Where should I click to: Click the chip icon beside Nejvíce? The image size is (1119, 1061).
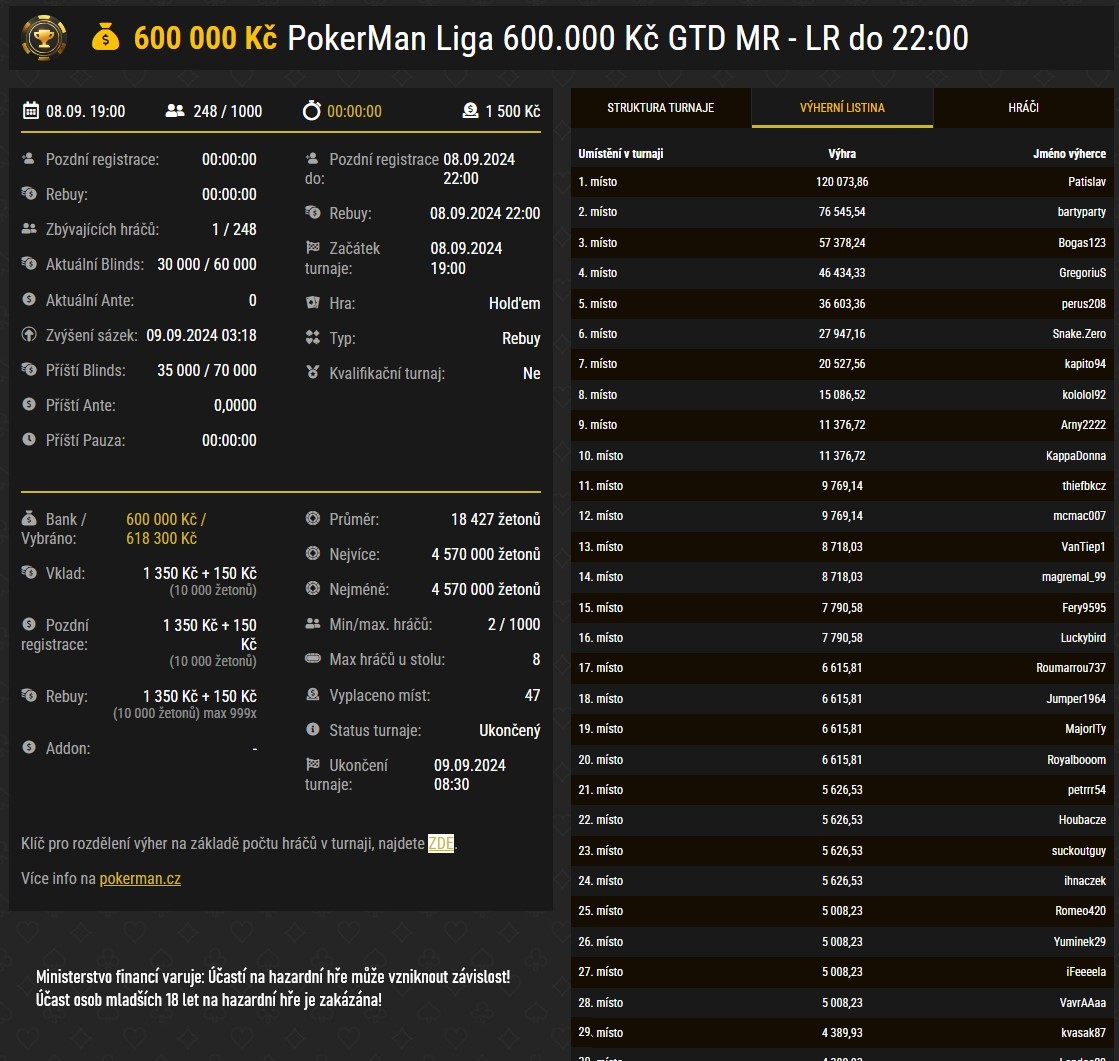[x=313, y=553]
